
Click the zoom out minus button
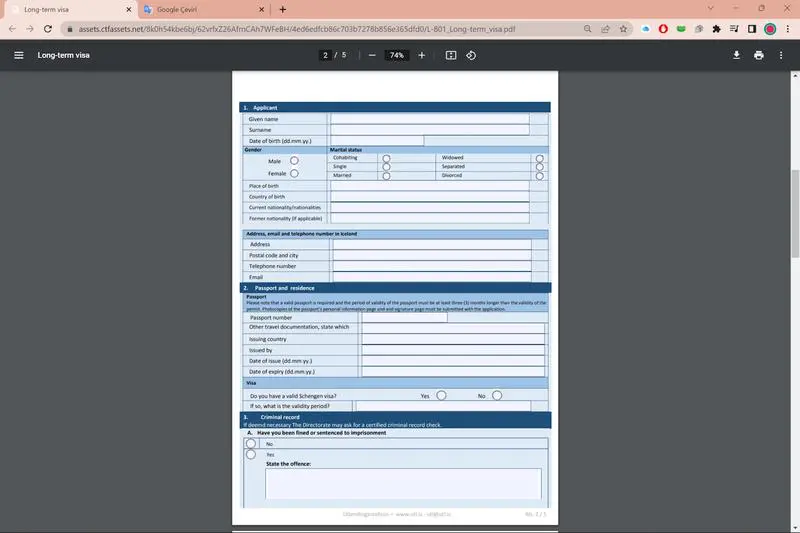(372, 55)
